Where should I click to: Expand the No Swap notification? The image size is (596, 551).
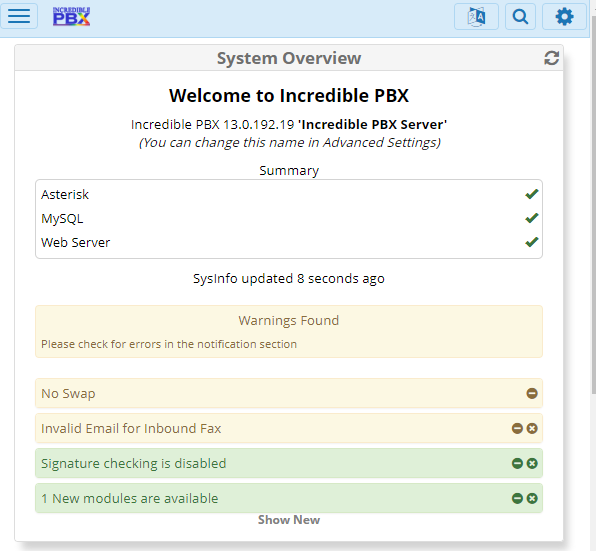click(x=288, y=393)
